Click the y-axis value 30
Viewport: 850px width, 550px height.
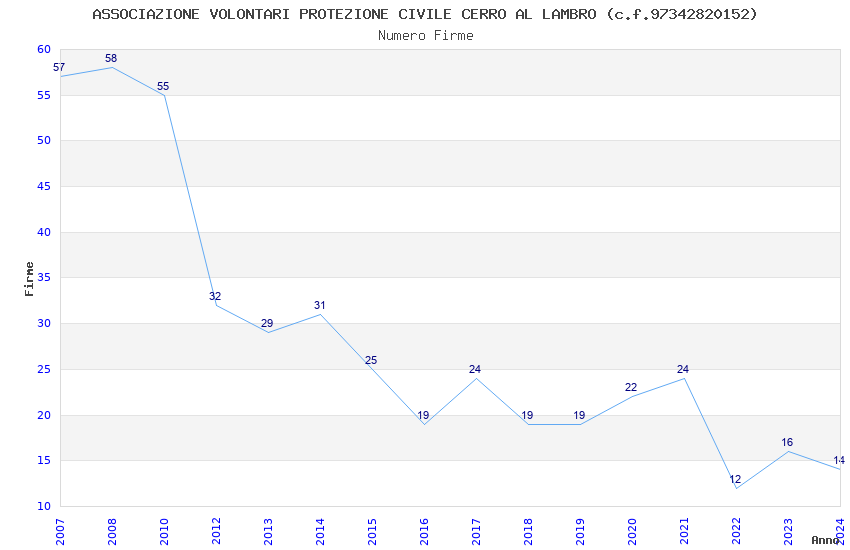[44, 323]
